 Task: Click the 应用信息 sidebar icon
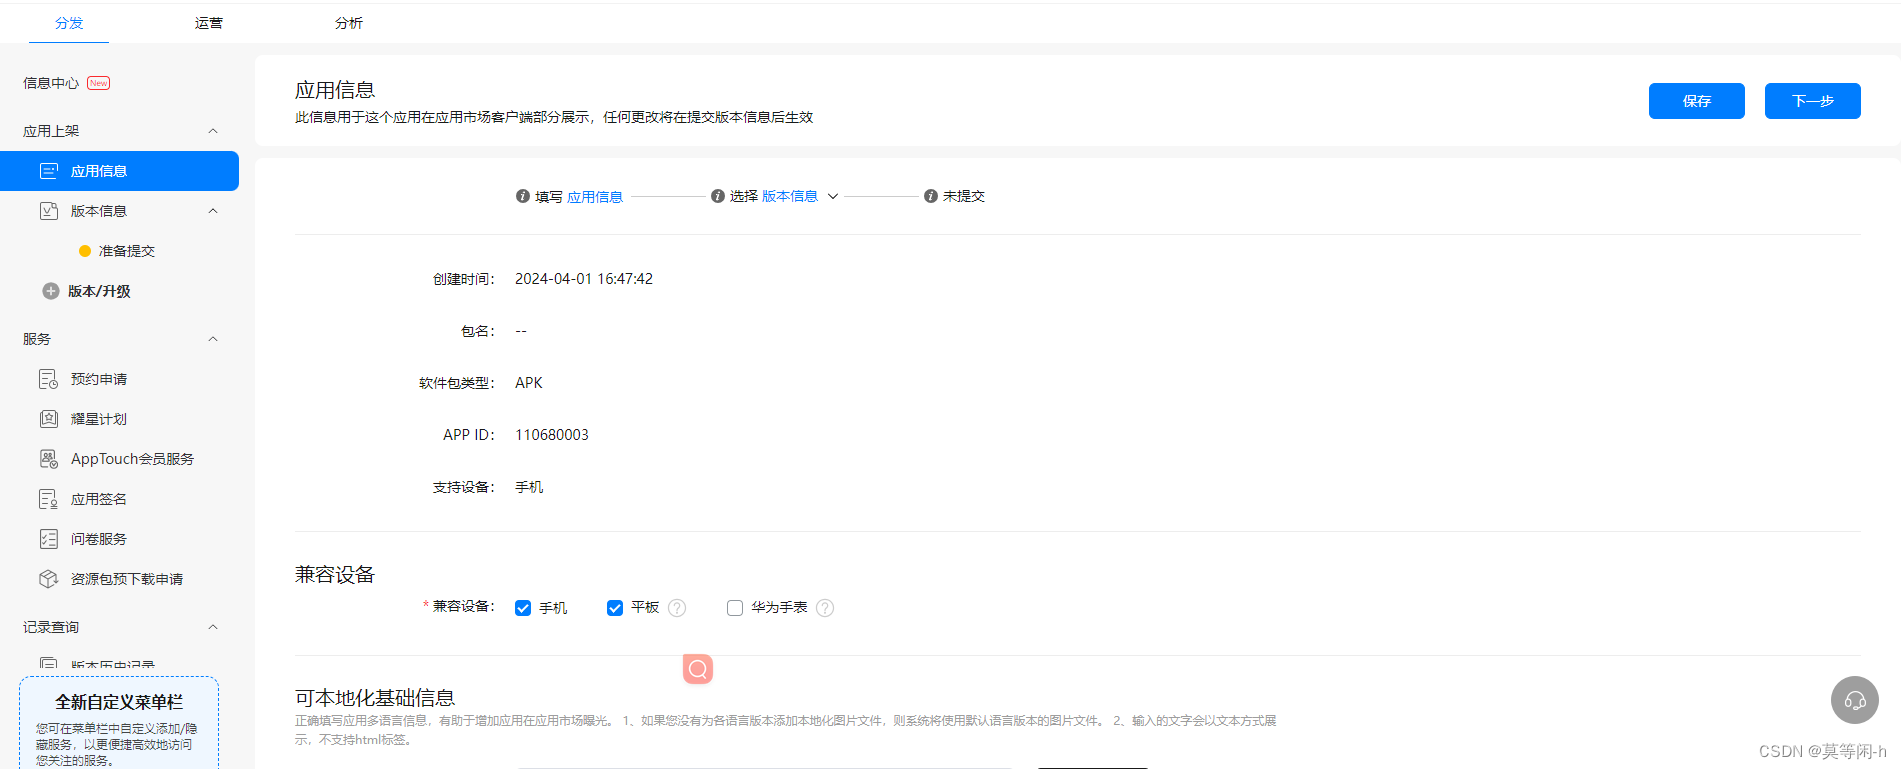(x=48, y=171)
